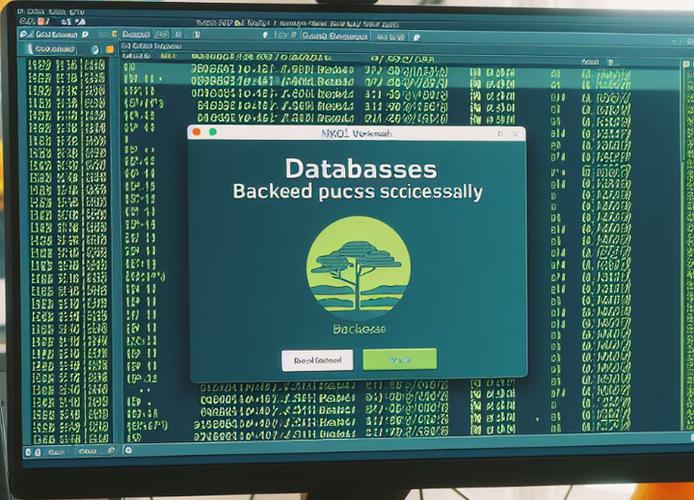This screenshot has width=694, height=500.
Task: Click the white button beside the green dialog button
Action: click(x=317, y=360)
